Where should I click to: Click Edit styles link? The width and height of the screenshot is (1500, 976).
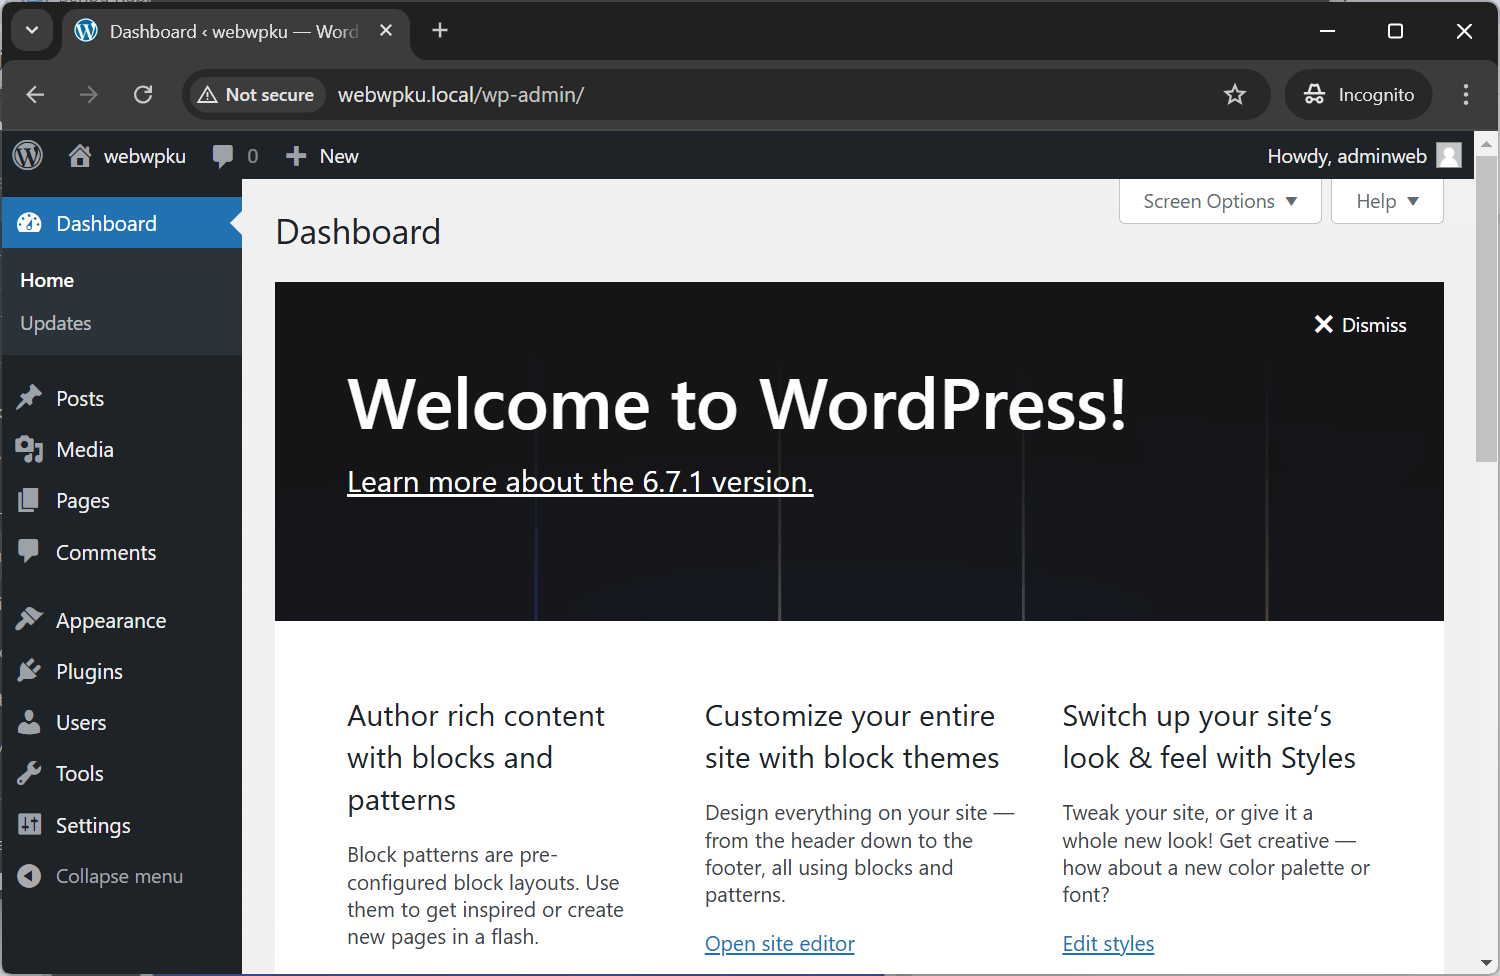pyautogui.click(x=1108, y=944)
